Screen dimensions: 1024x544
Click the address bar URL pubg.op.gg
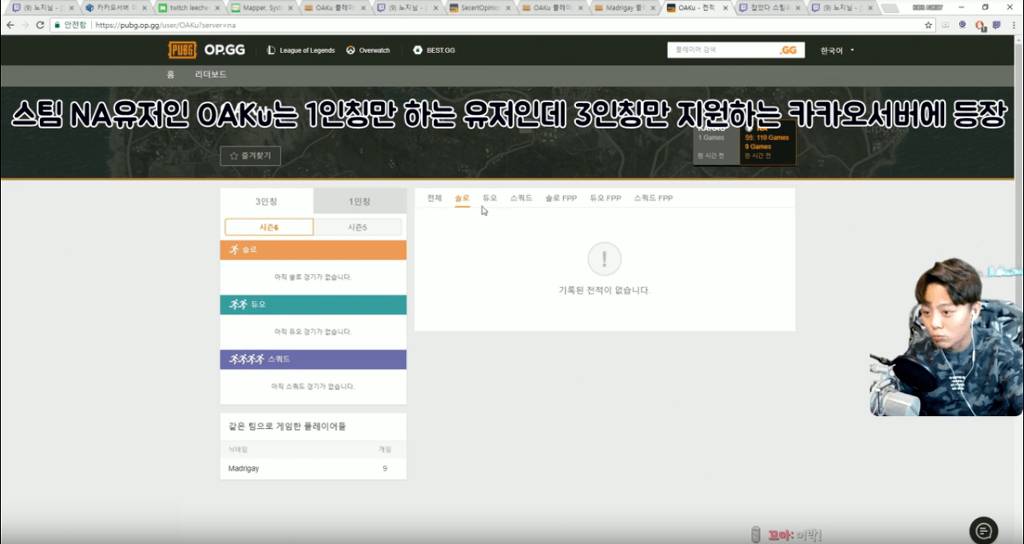coord(165,25)
